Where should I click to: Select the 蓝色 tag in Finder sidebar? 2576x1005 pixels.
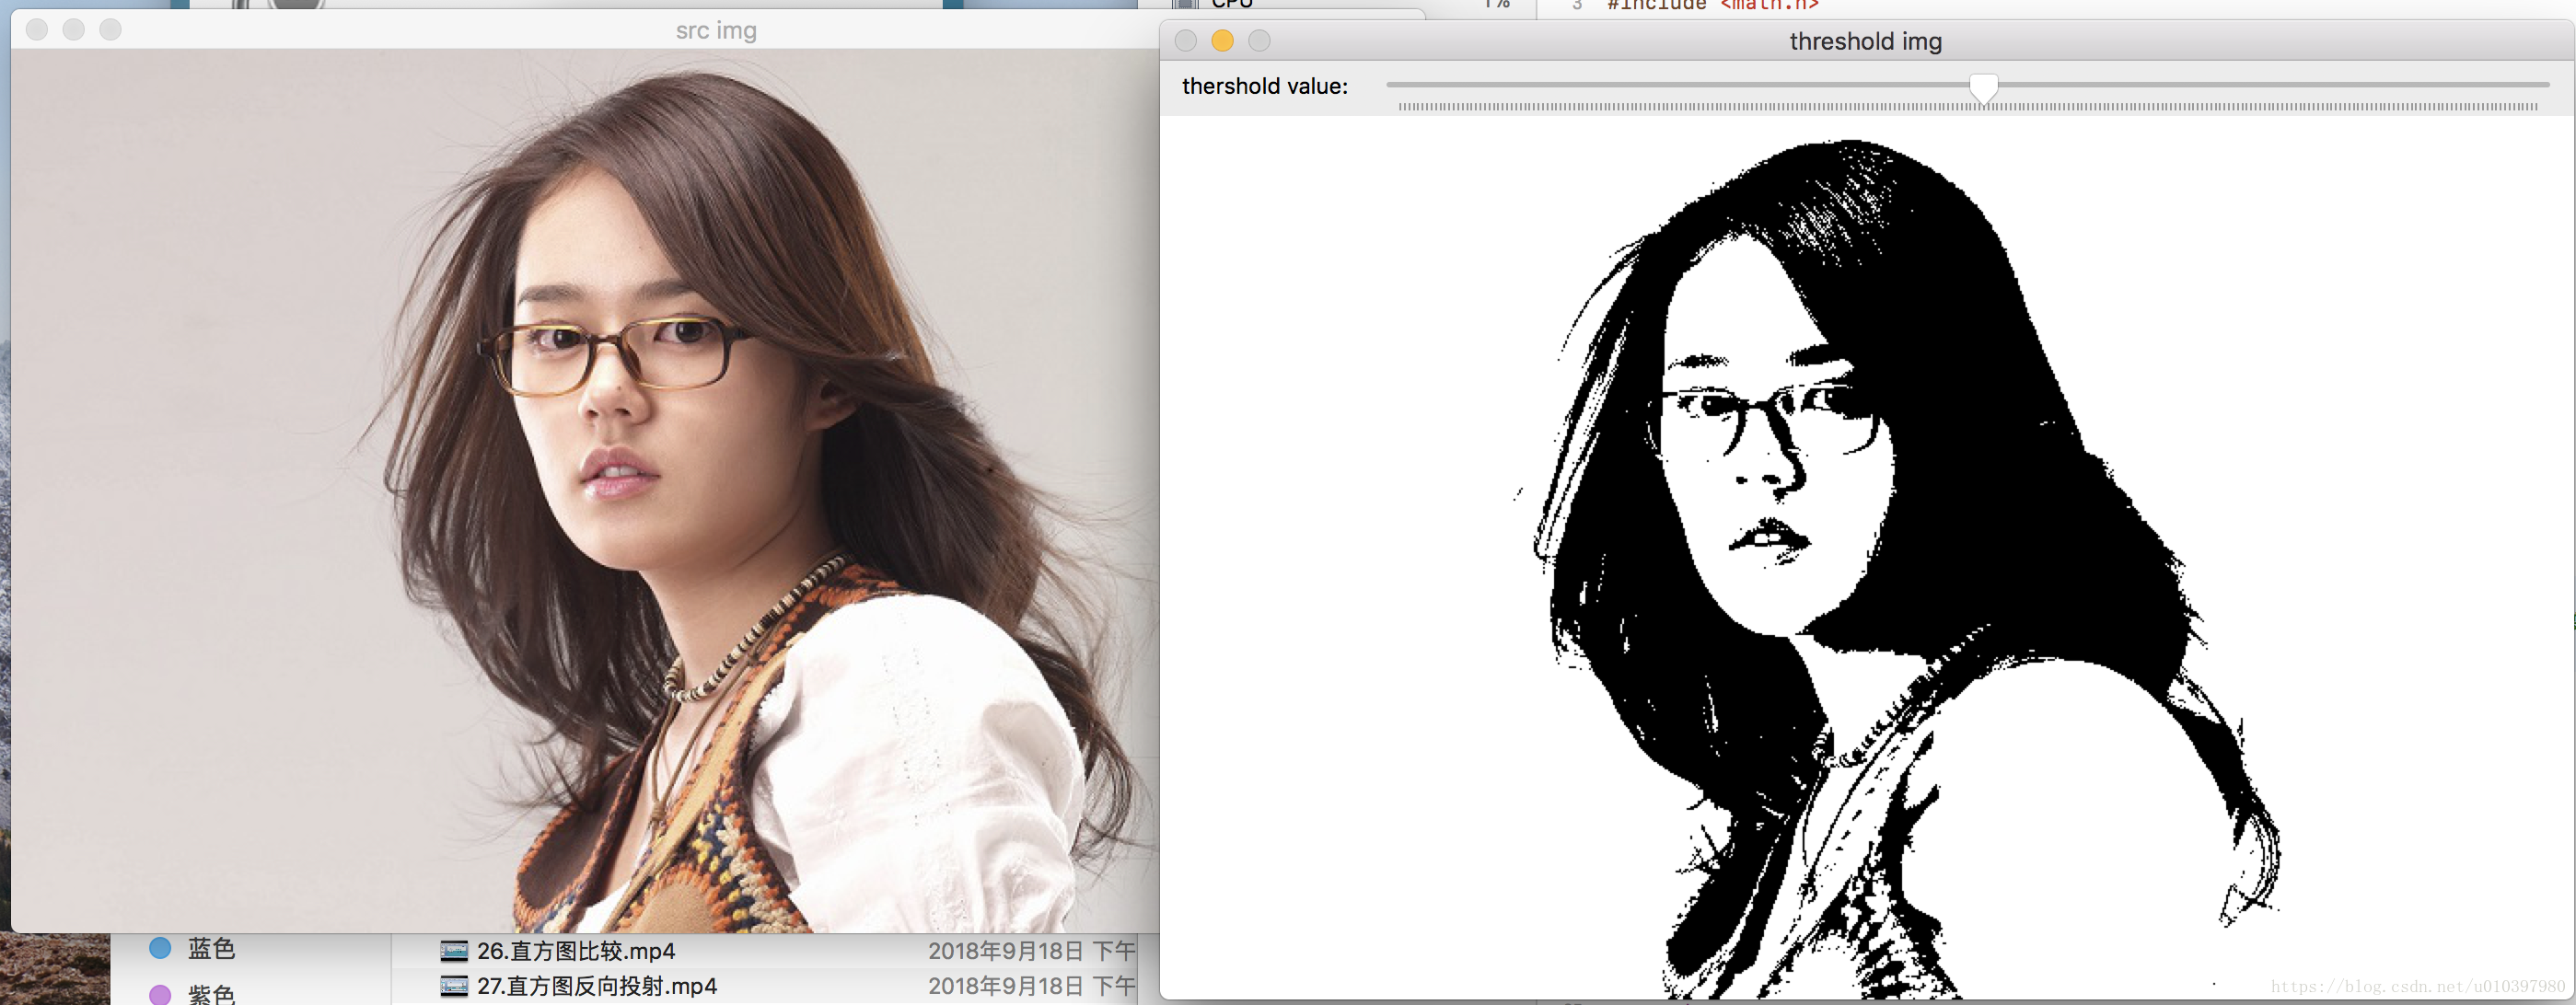click(211, 948)
